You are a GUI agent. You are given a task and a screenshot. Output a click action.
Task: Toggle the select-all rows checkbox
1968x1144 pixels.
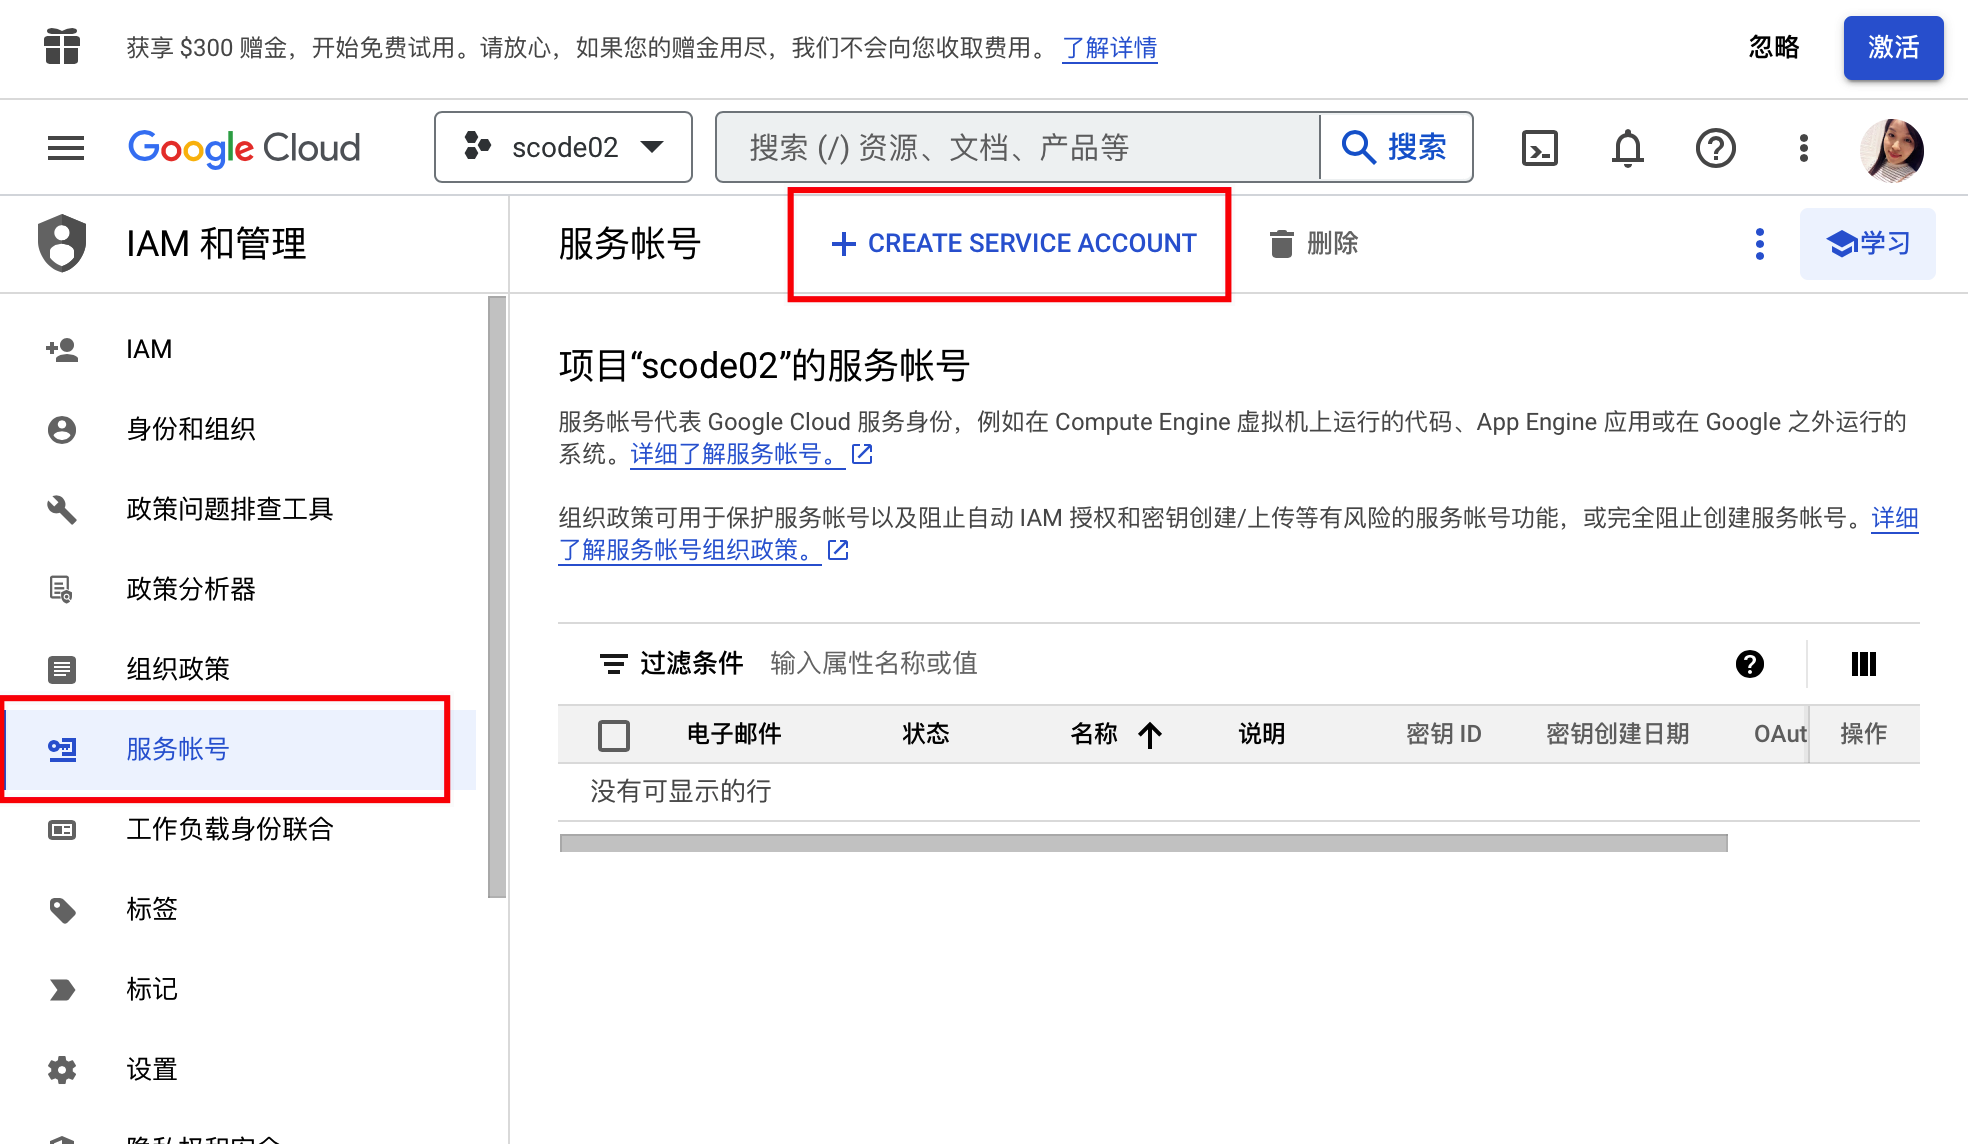click(613, 735)
